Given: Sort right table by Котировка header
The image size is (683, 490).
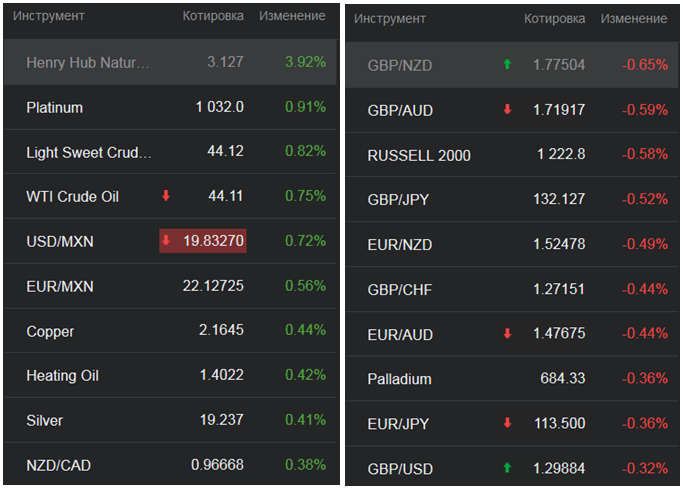Looking at the screenshot, I should tap(555, 19).
